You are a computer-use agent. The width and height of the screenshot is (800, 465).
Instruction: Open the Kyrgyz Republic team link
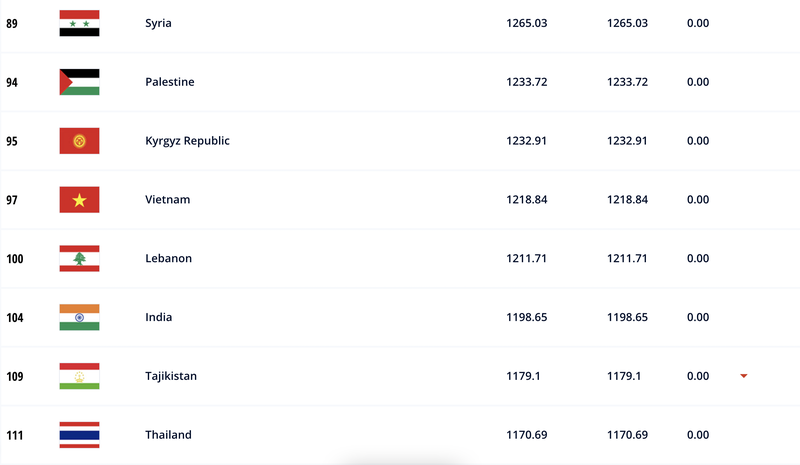point(187,141)
